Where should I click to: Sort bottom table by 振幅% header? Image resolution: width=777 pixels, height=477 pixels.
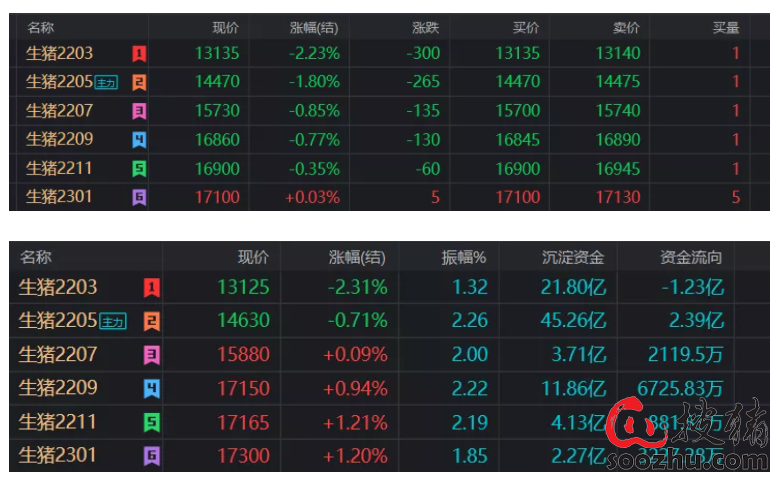465,257
